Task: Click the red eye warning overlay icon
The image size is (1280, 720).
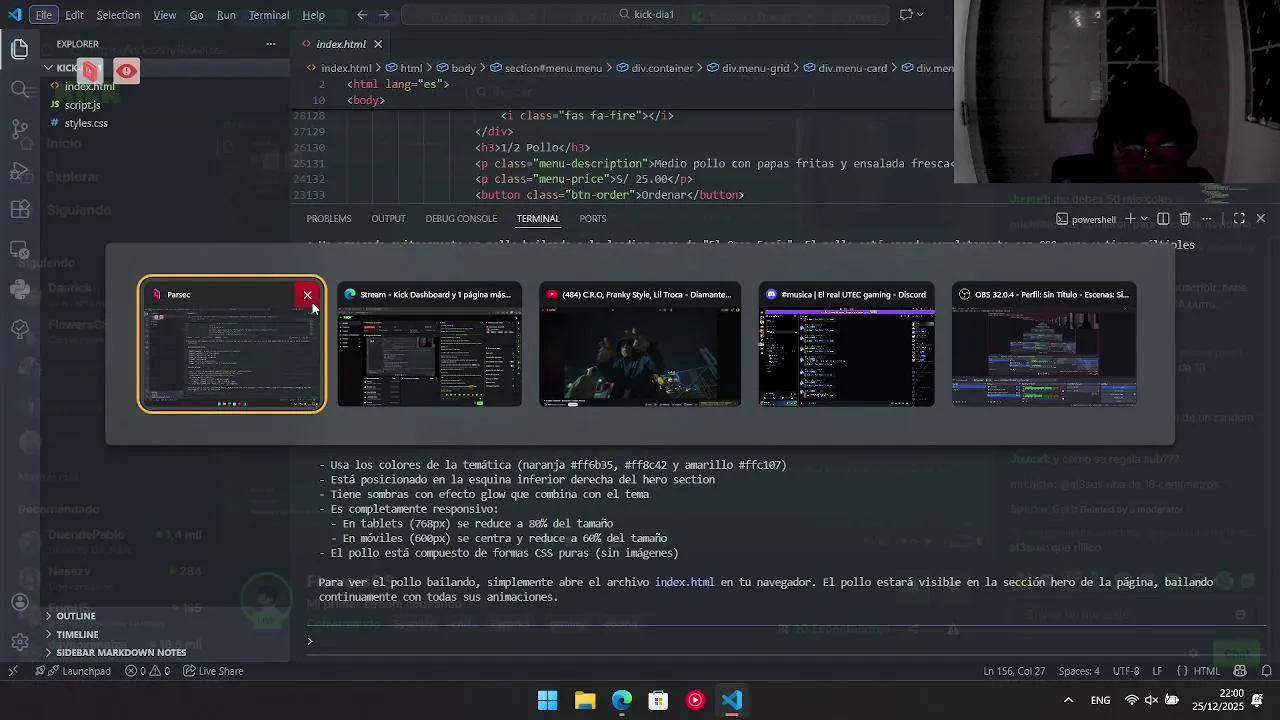Action: [x=126, y=71]
